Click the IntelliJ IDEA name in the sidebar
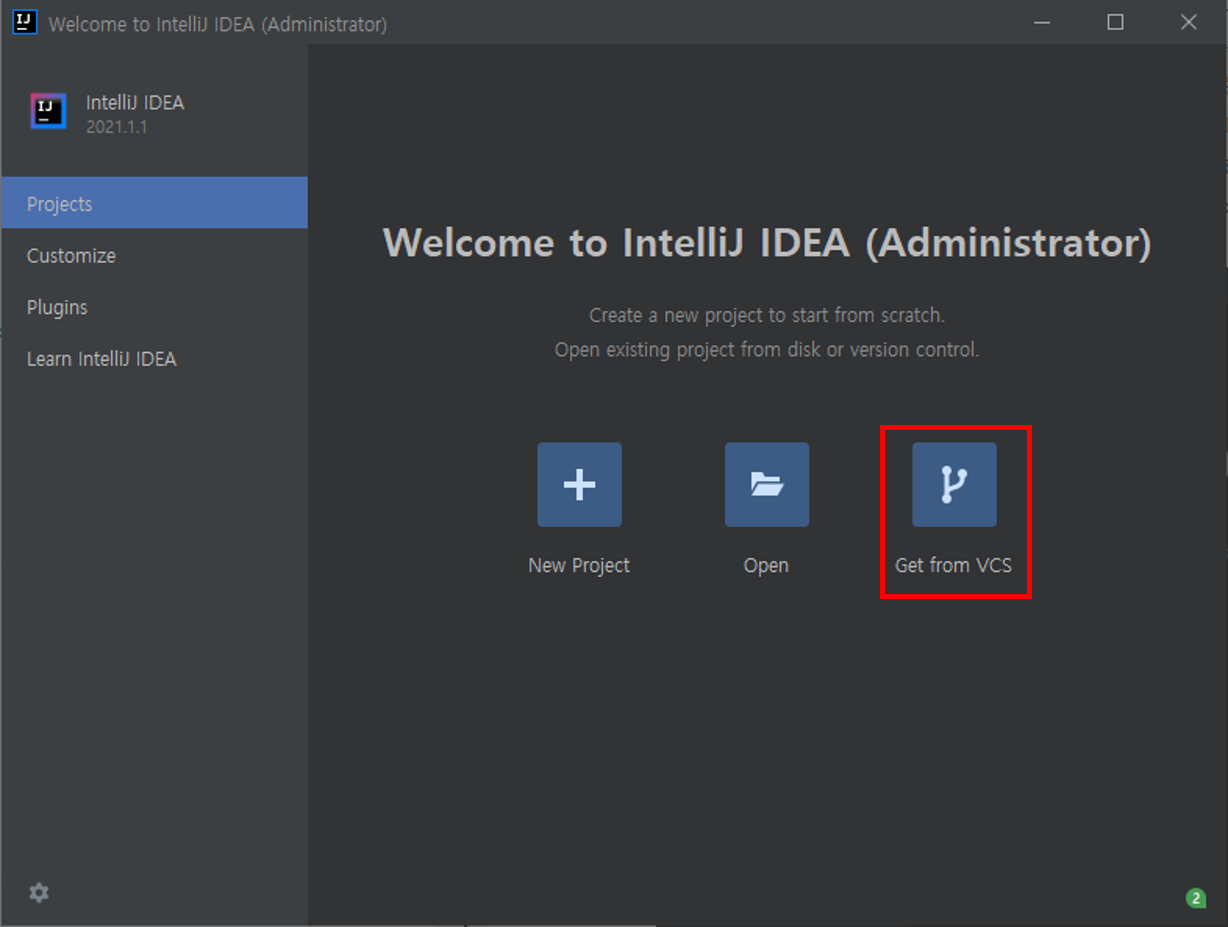The image size is (1228, 927). 135,102
